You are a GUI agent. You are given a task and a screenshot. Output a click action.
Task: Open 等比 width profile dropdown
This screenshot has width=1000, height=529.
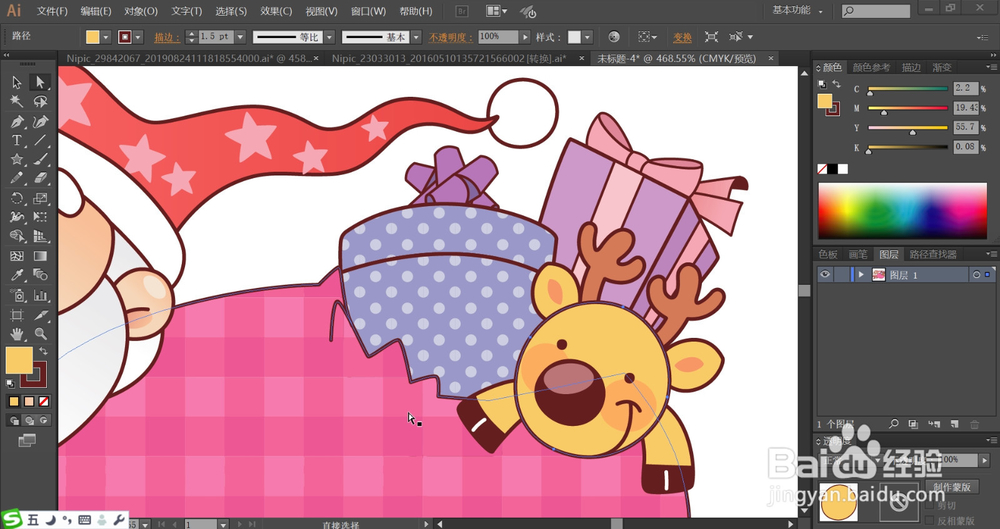[330, 38]
